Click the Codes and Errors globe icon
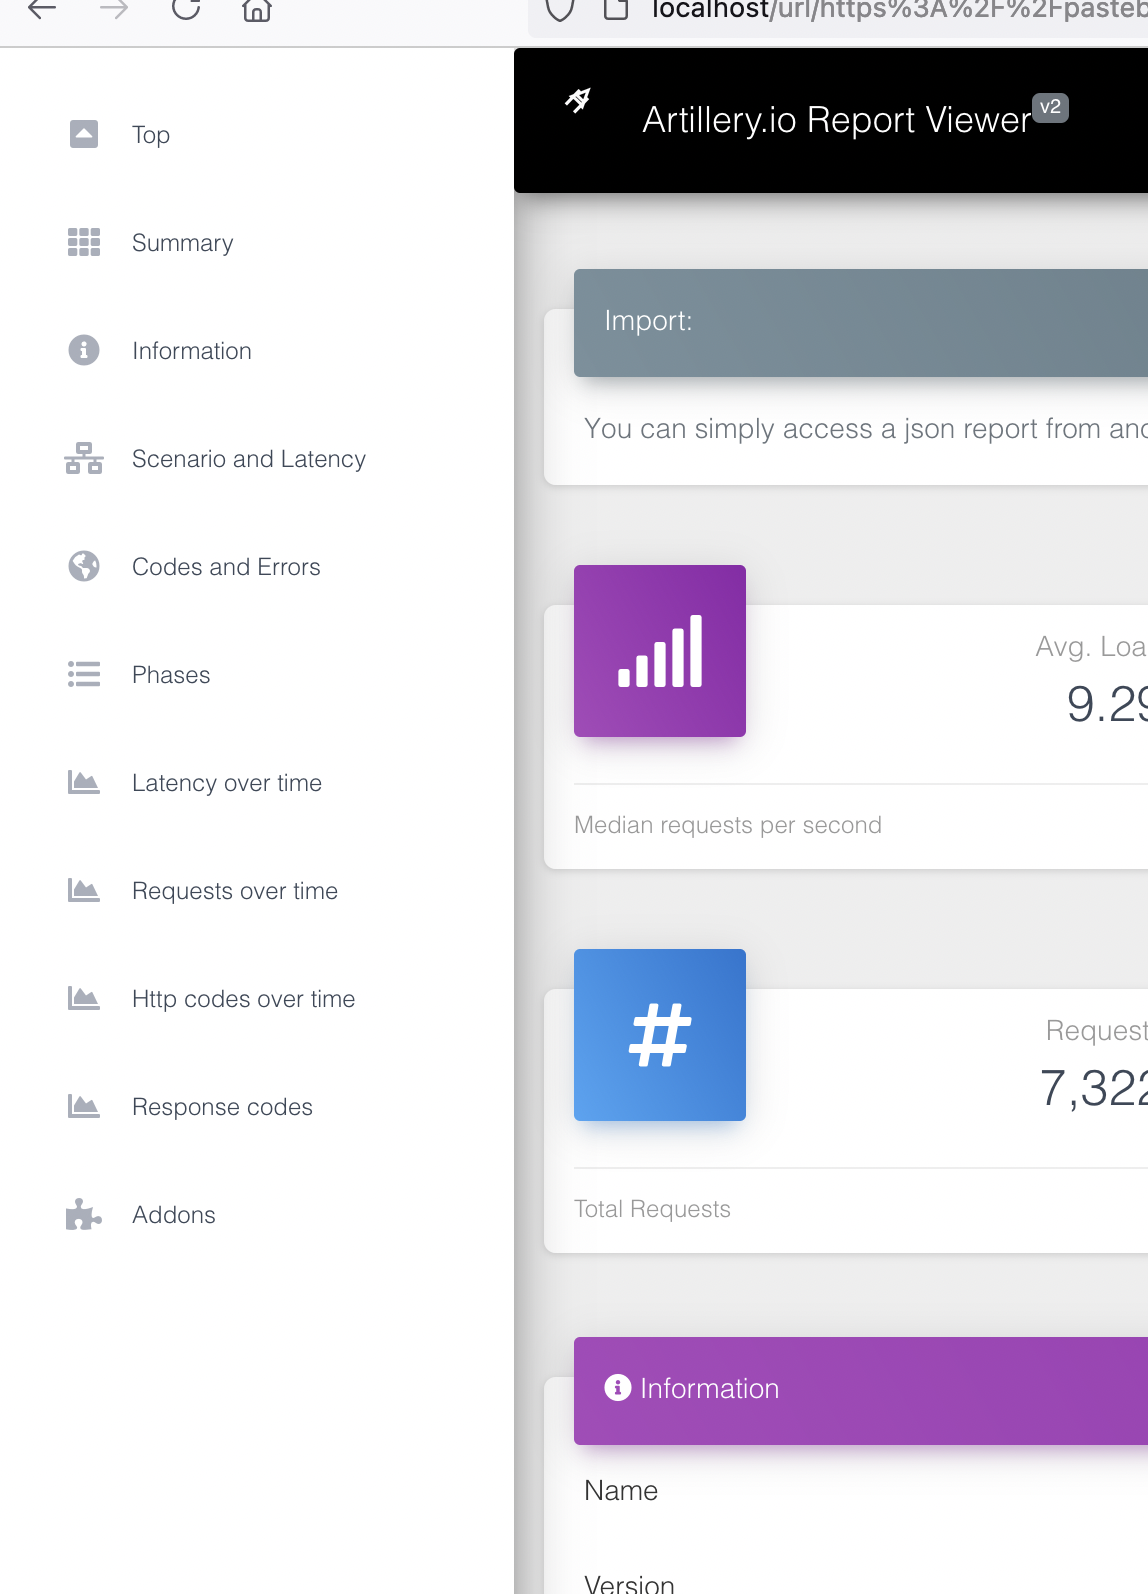 pyautogui.click(x=84, y=566)
